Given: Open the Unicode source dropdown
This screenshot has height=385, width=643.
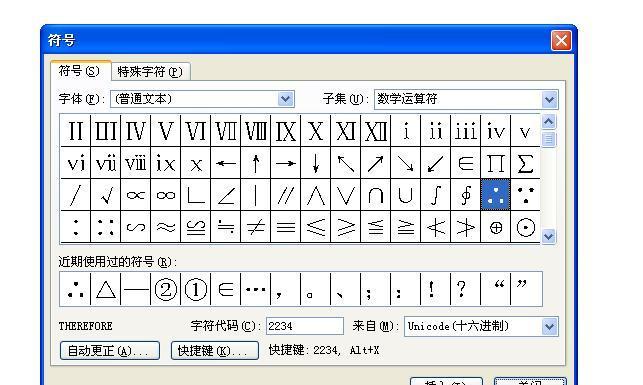Looking at the screenshot, I should pos(549,327).
